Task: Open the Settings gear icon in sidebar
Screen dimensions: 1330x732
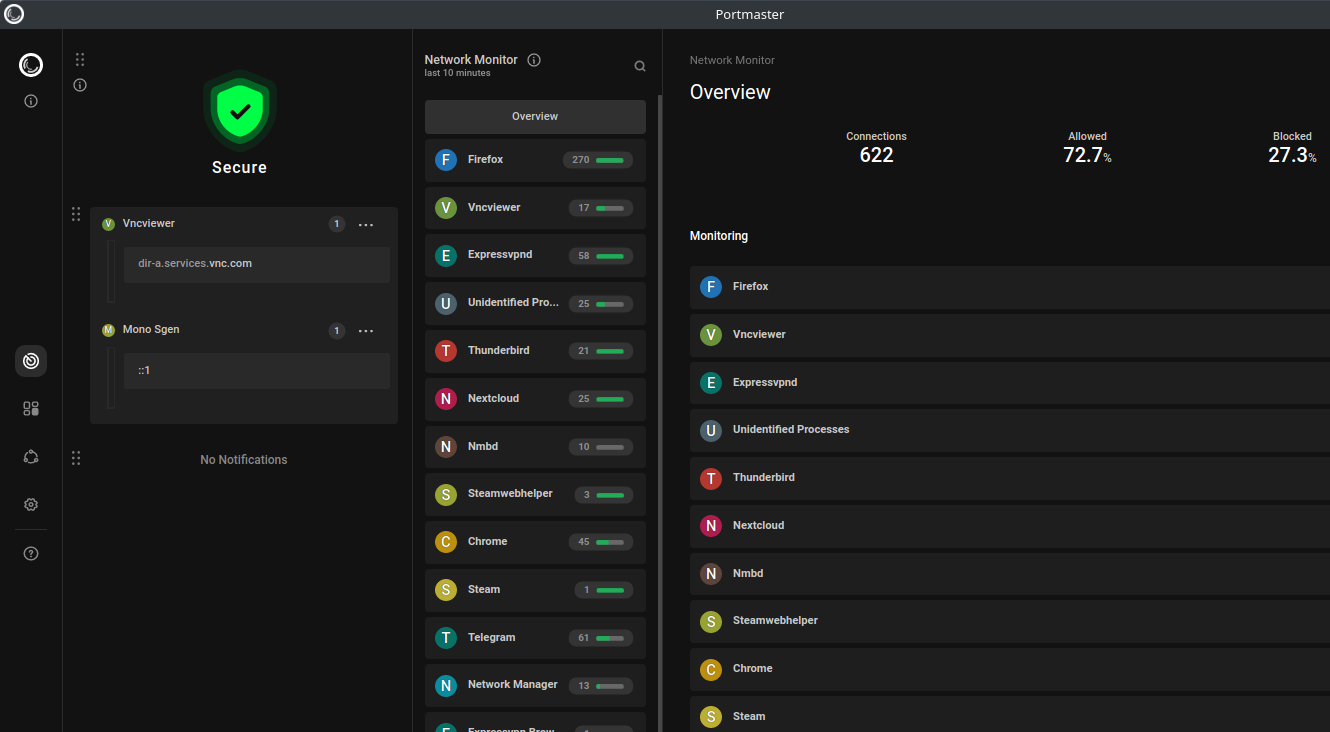Action: (x=31, y=505)
